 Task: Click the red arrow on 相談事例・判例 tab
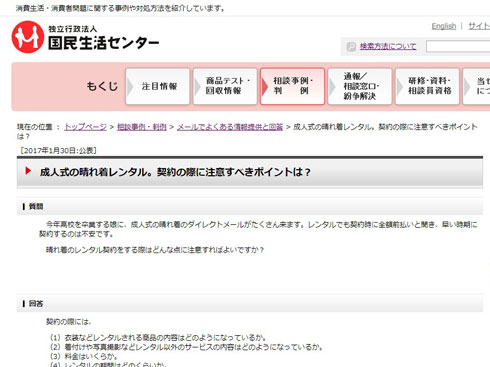(265, 87)
